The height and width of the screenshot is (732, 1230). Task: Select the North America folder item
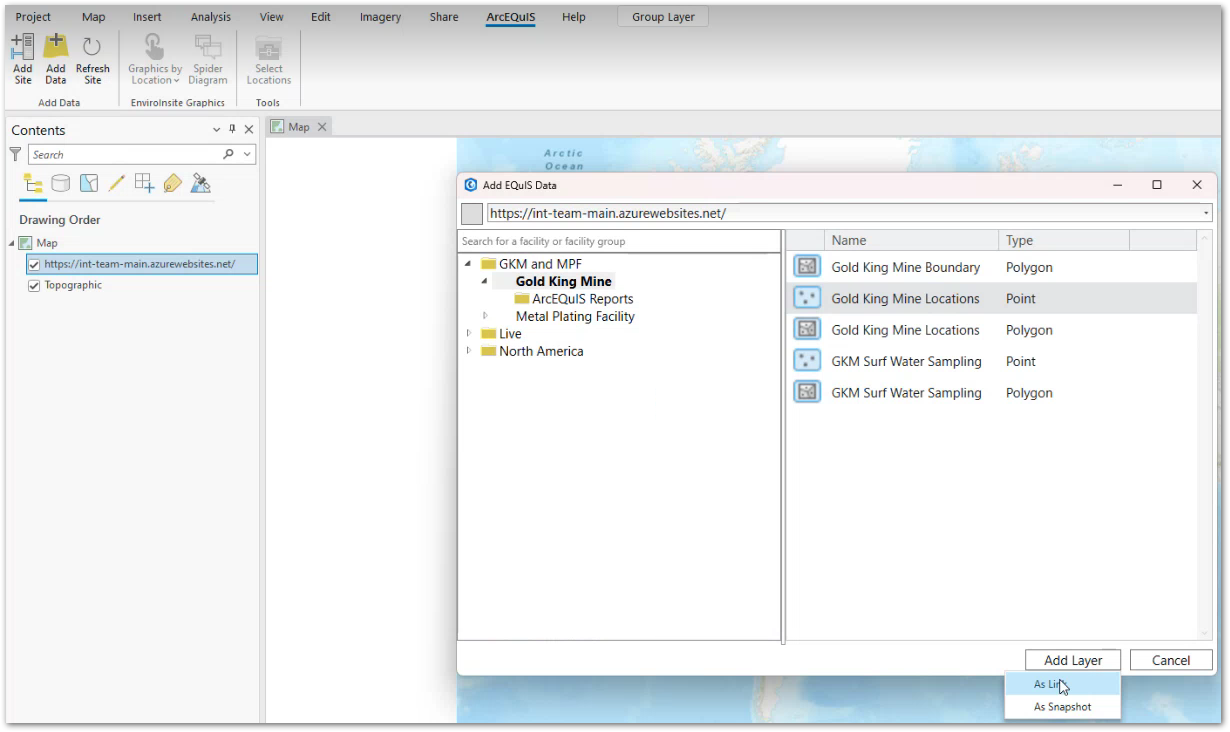[541, 351]
